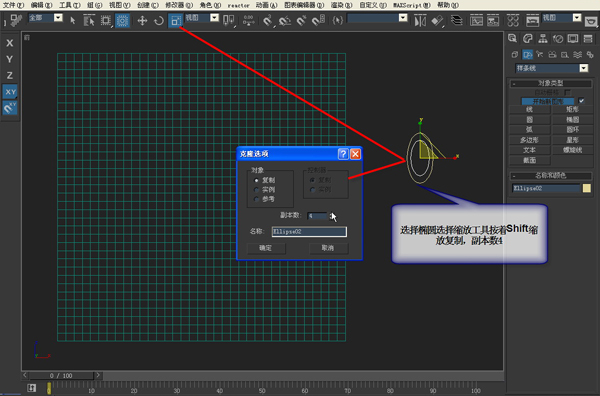Select the Cameras category icon
Image resolution: width=600 pixels, height=396 pixels.
point(552,55)
